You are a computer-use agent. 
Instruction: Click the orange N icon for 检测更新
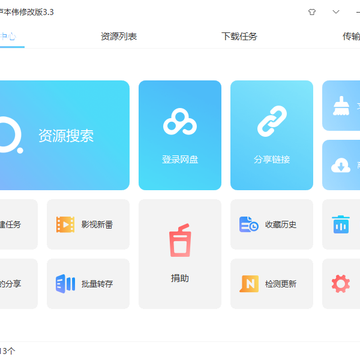pos(249,284)
